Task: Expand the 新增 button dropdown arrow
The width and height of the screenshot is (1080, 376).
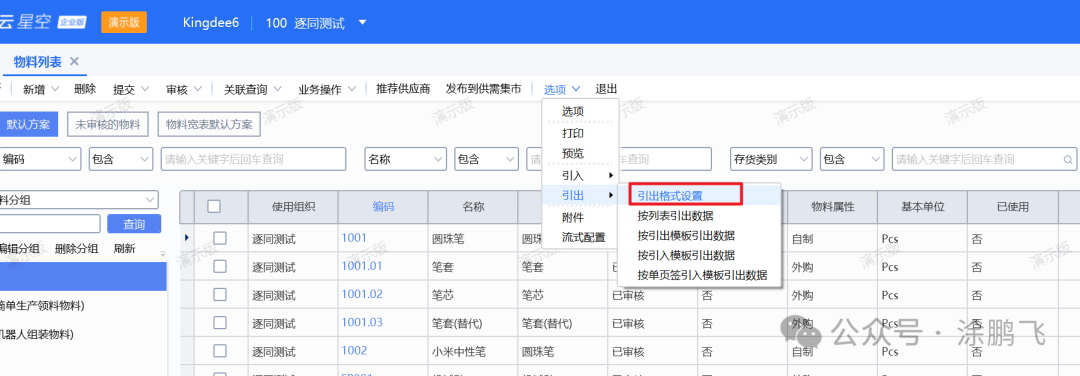Action: tap(56, 89)
